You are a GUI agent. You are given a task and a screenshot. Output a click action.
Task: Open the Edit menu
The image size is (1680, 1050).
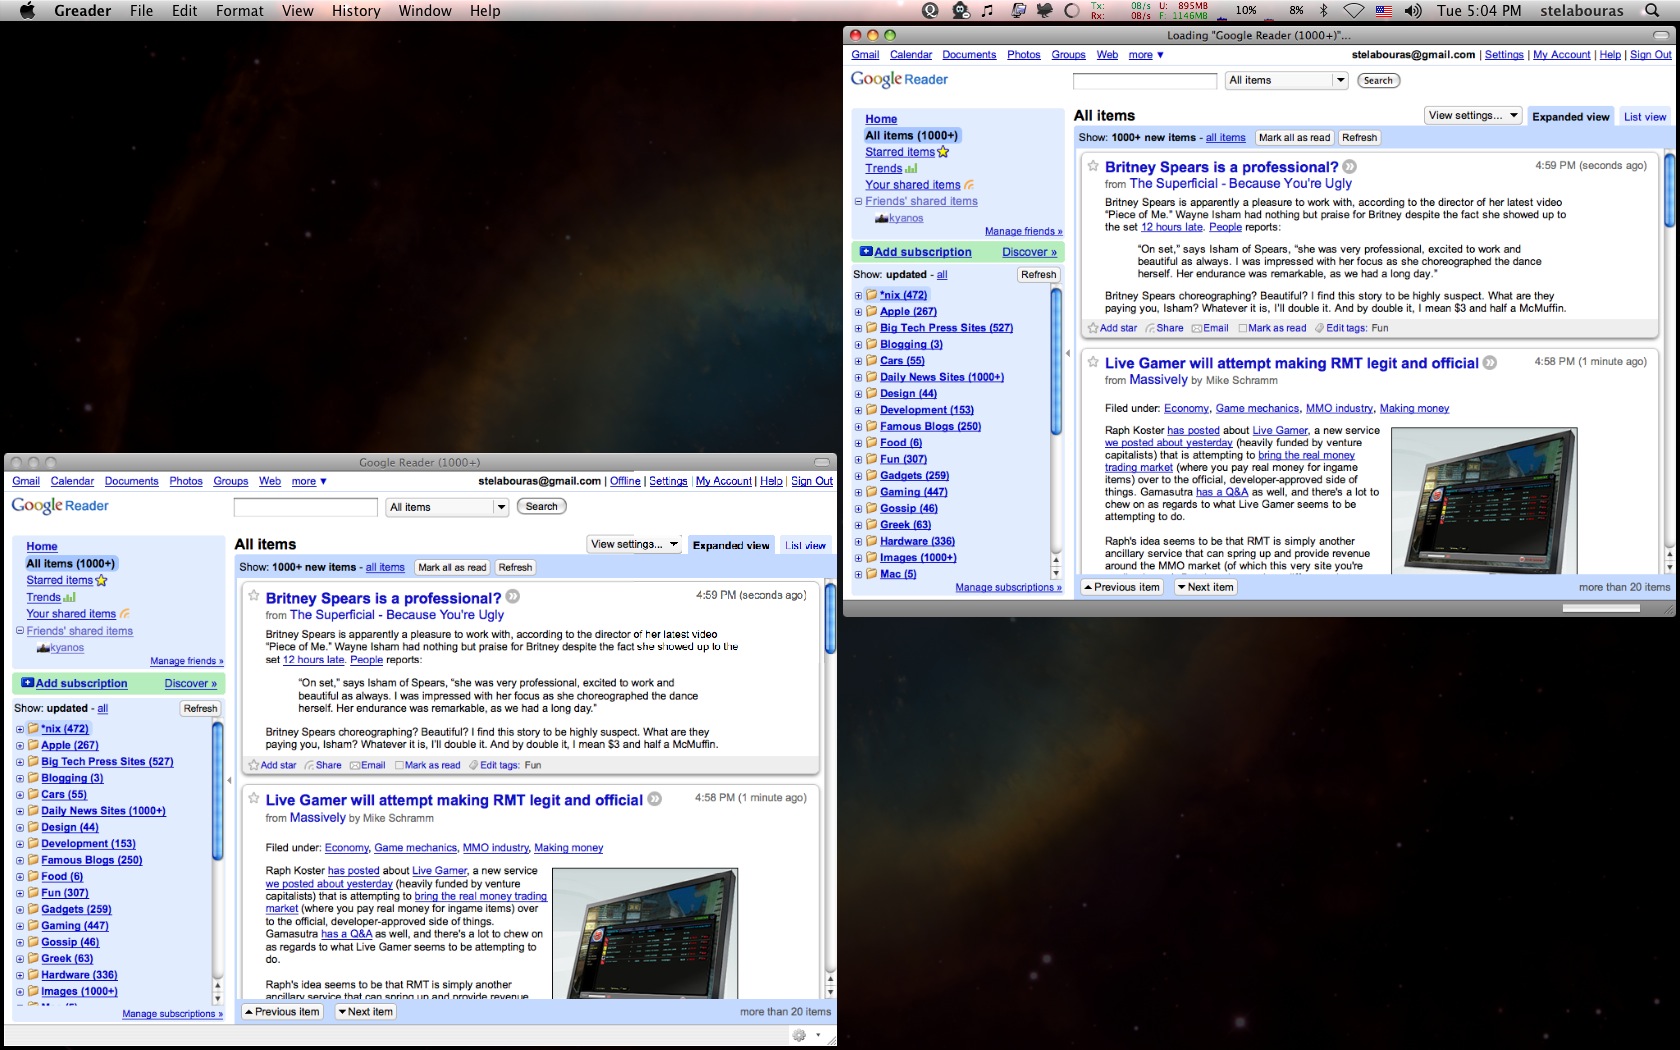184,10
